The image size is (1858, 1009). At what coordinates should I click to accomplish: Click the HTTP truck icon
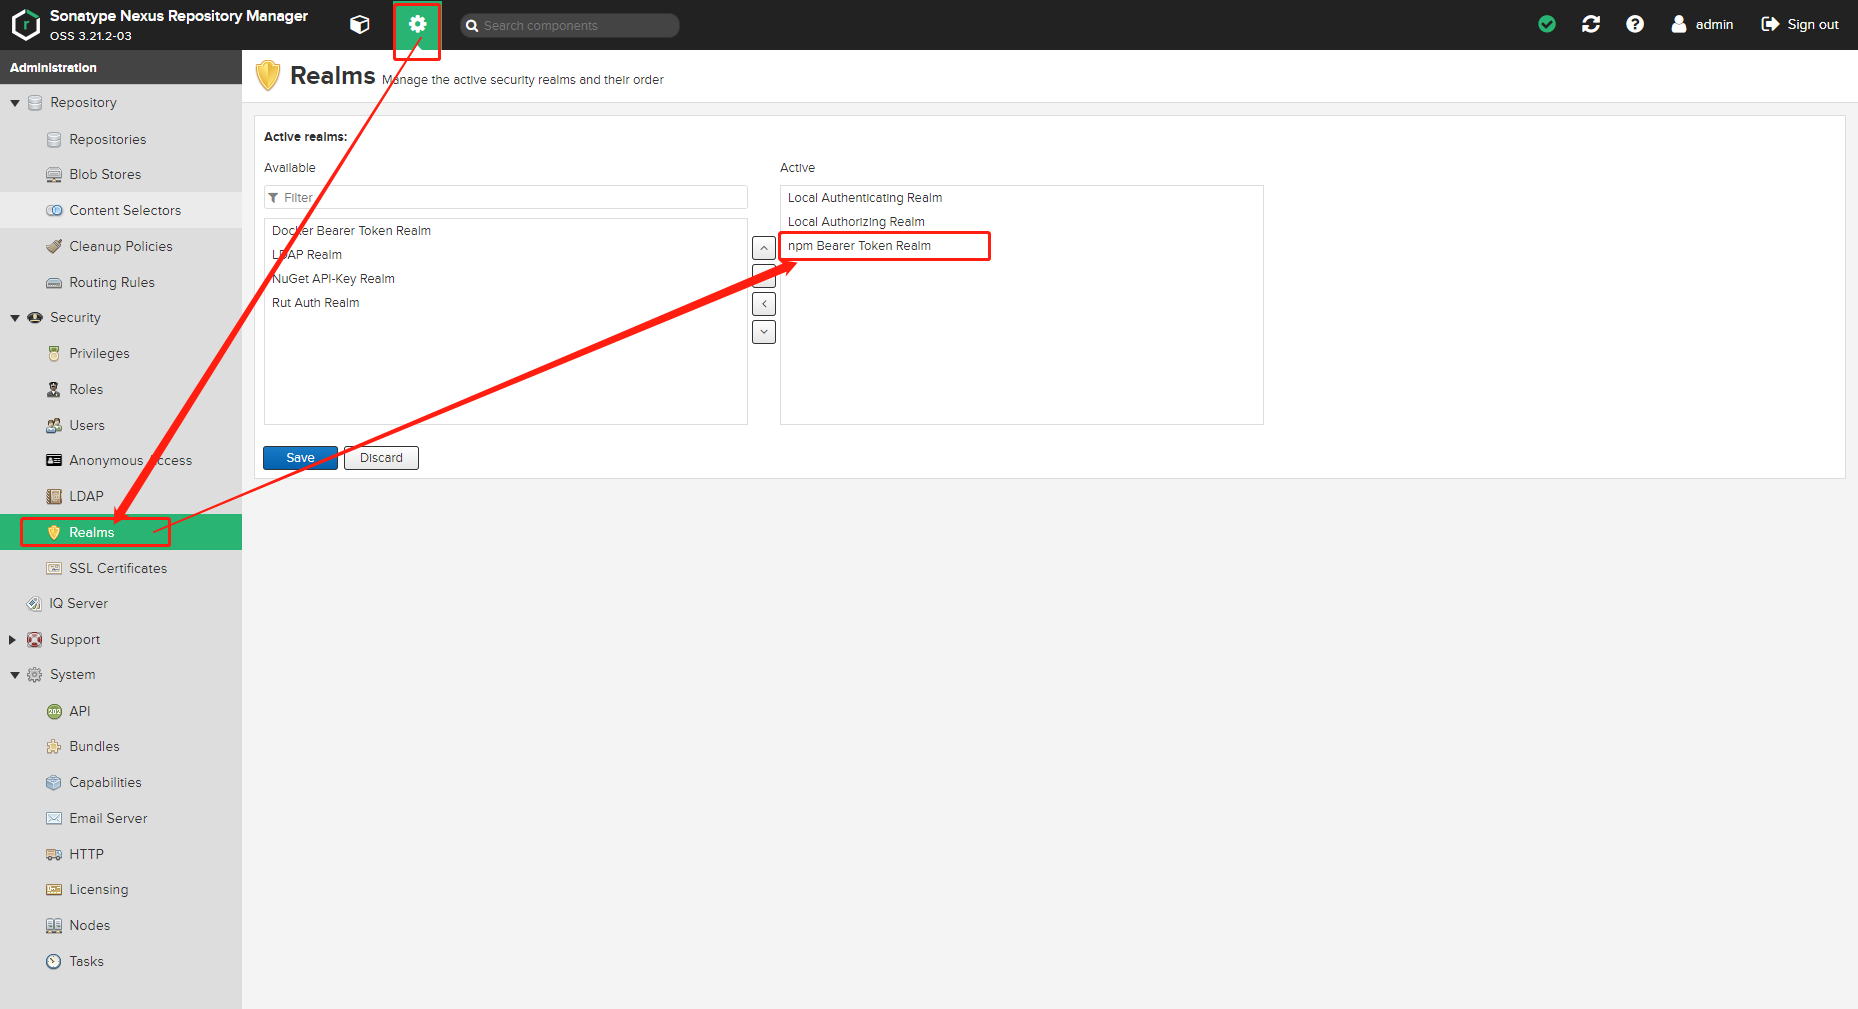click(54, 854)
